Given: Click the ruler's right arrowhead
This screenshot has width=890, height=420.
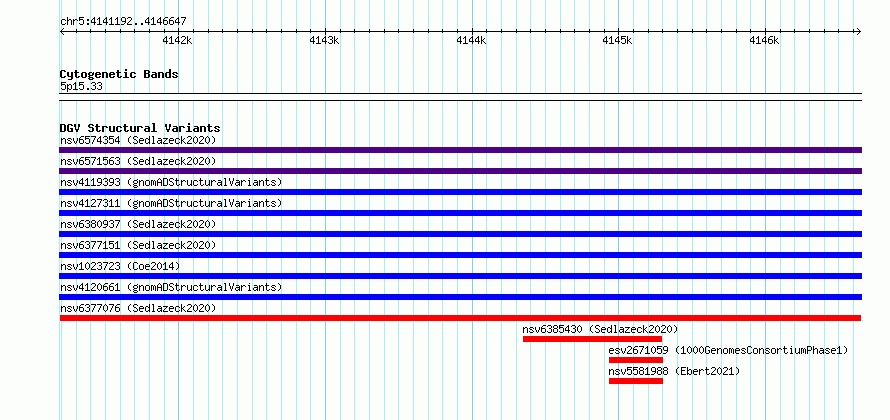Looking at the screenshot, I should 858,32.
